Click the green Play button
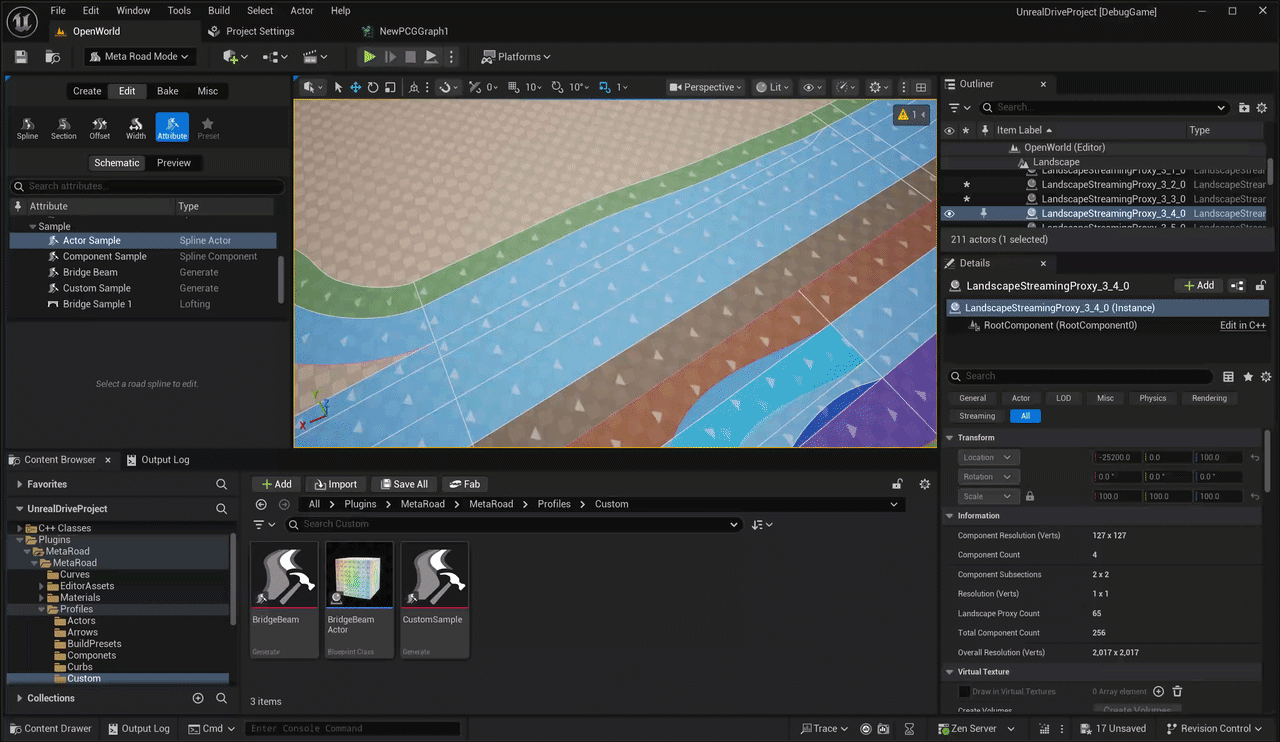 [369, 57]
